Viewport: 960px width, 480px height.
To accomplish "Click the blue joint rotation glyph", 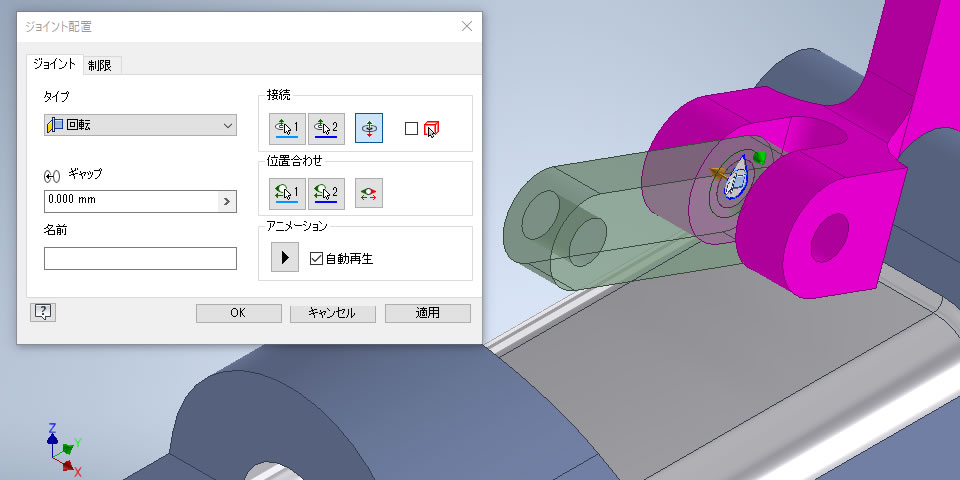I will click(736, 178).
